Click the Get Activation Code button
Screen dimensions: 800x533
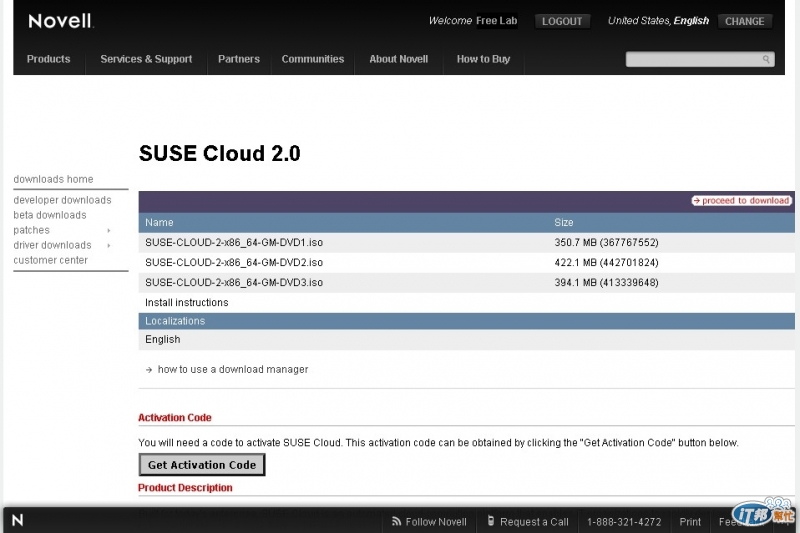pyautogui.click(x=202, y=465)
